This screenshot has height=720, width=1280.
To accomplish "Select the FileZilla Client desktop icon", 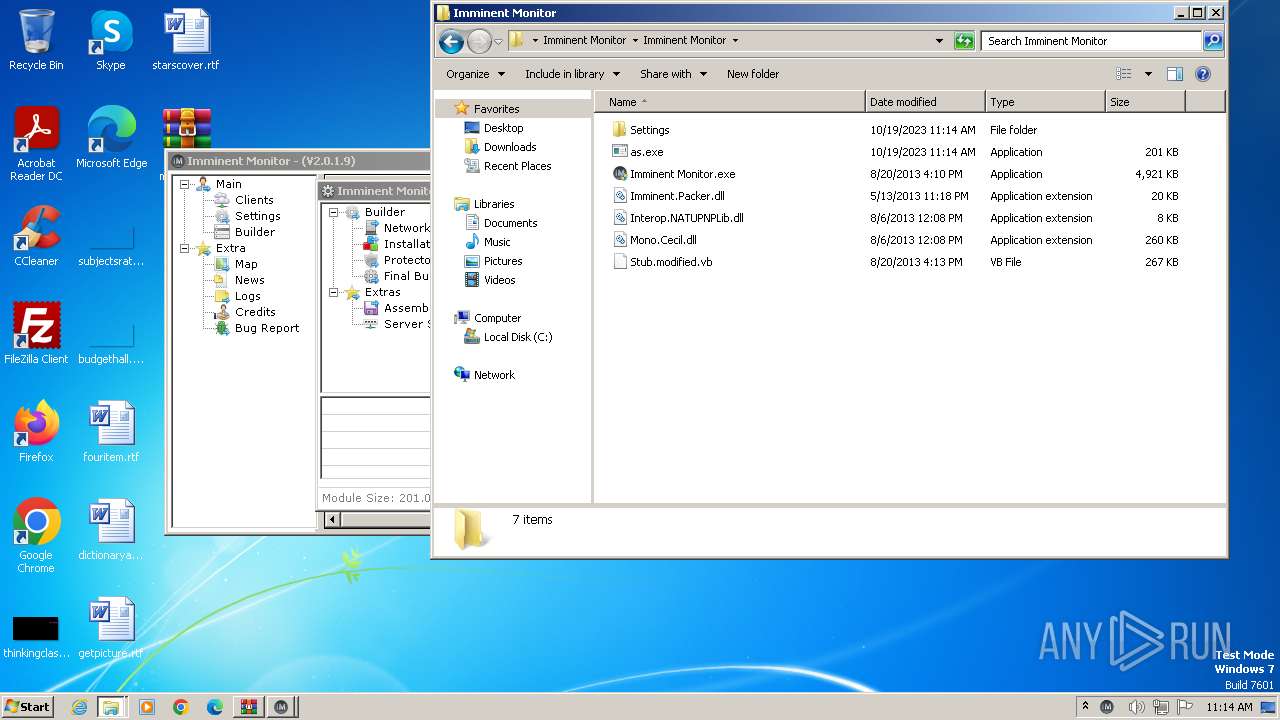I will [x=36, y=333].
